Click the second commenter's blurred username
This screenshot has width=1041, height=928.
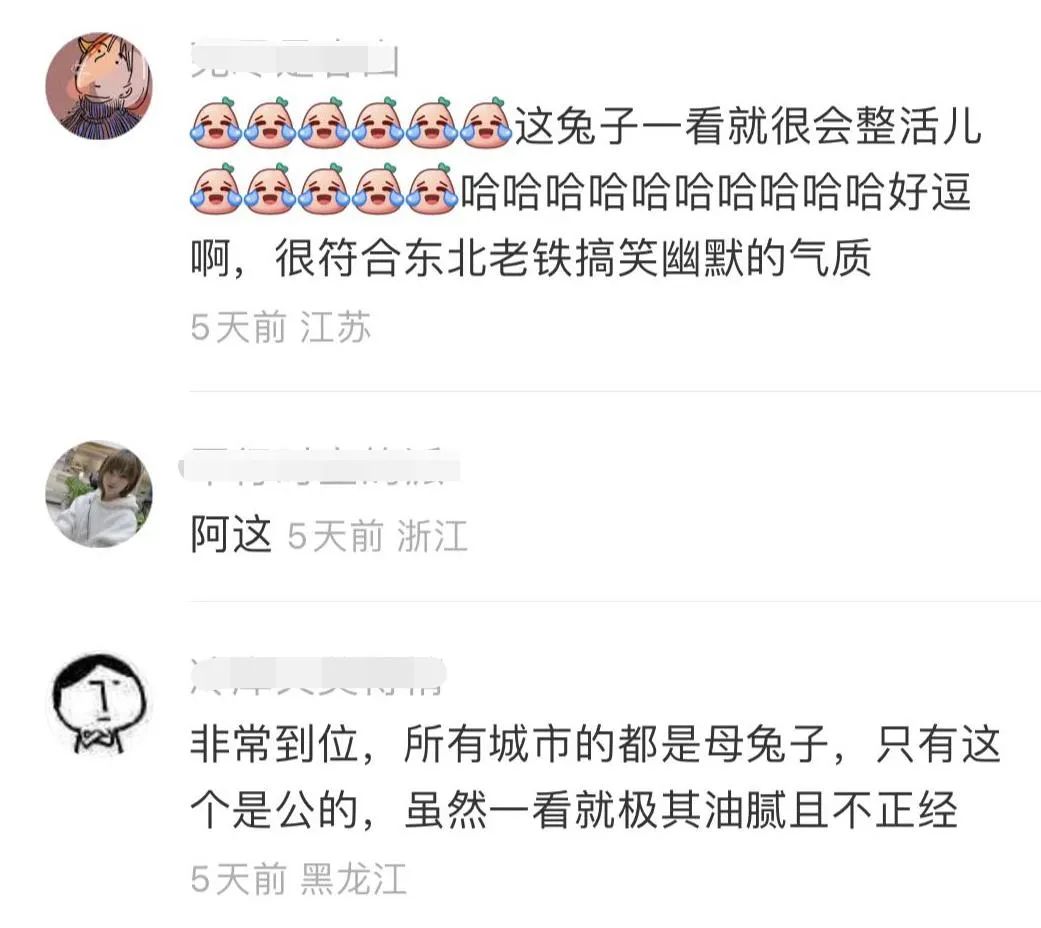pos(320,467)
